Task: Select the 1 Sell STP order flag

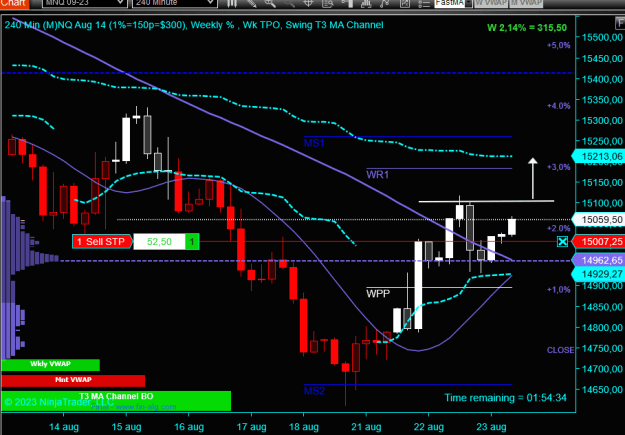Action: point(102,242)
